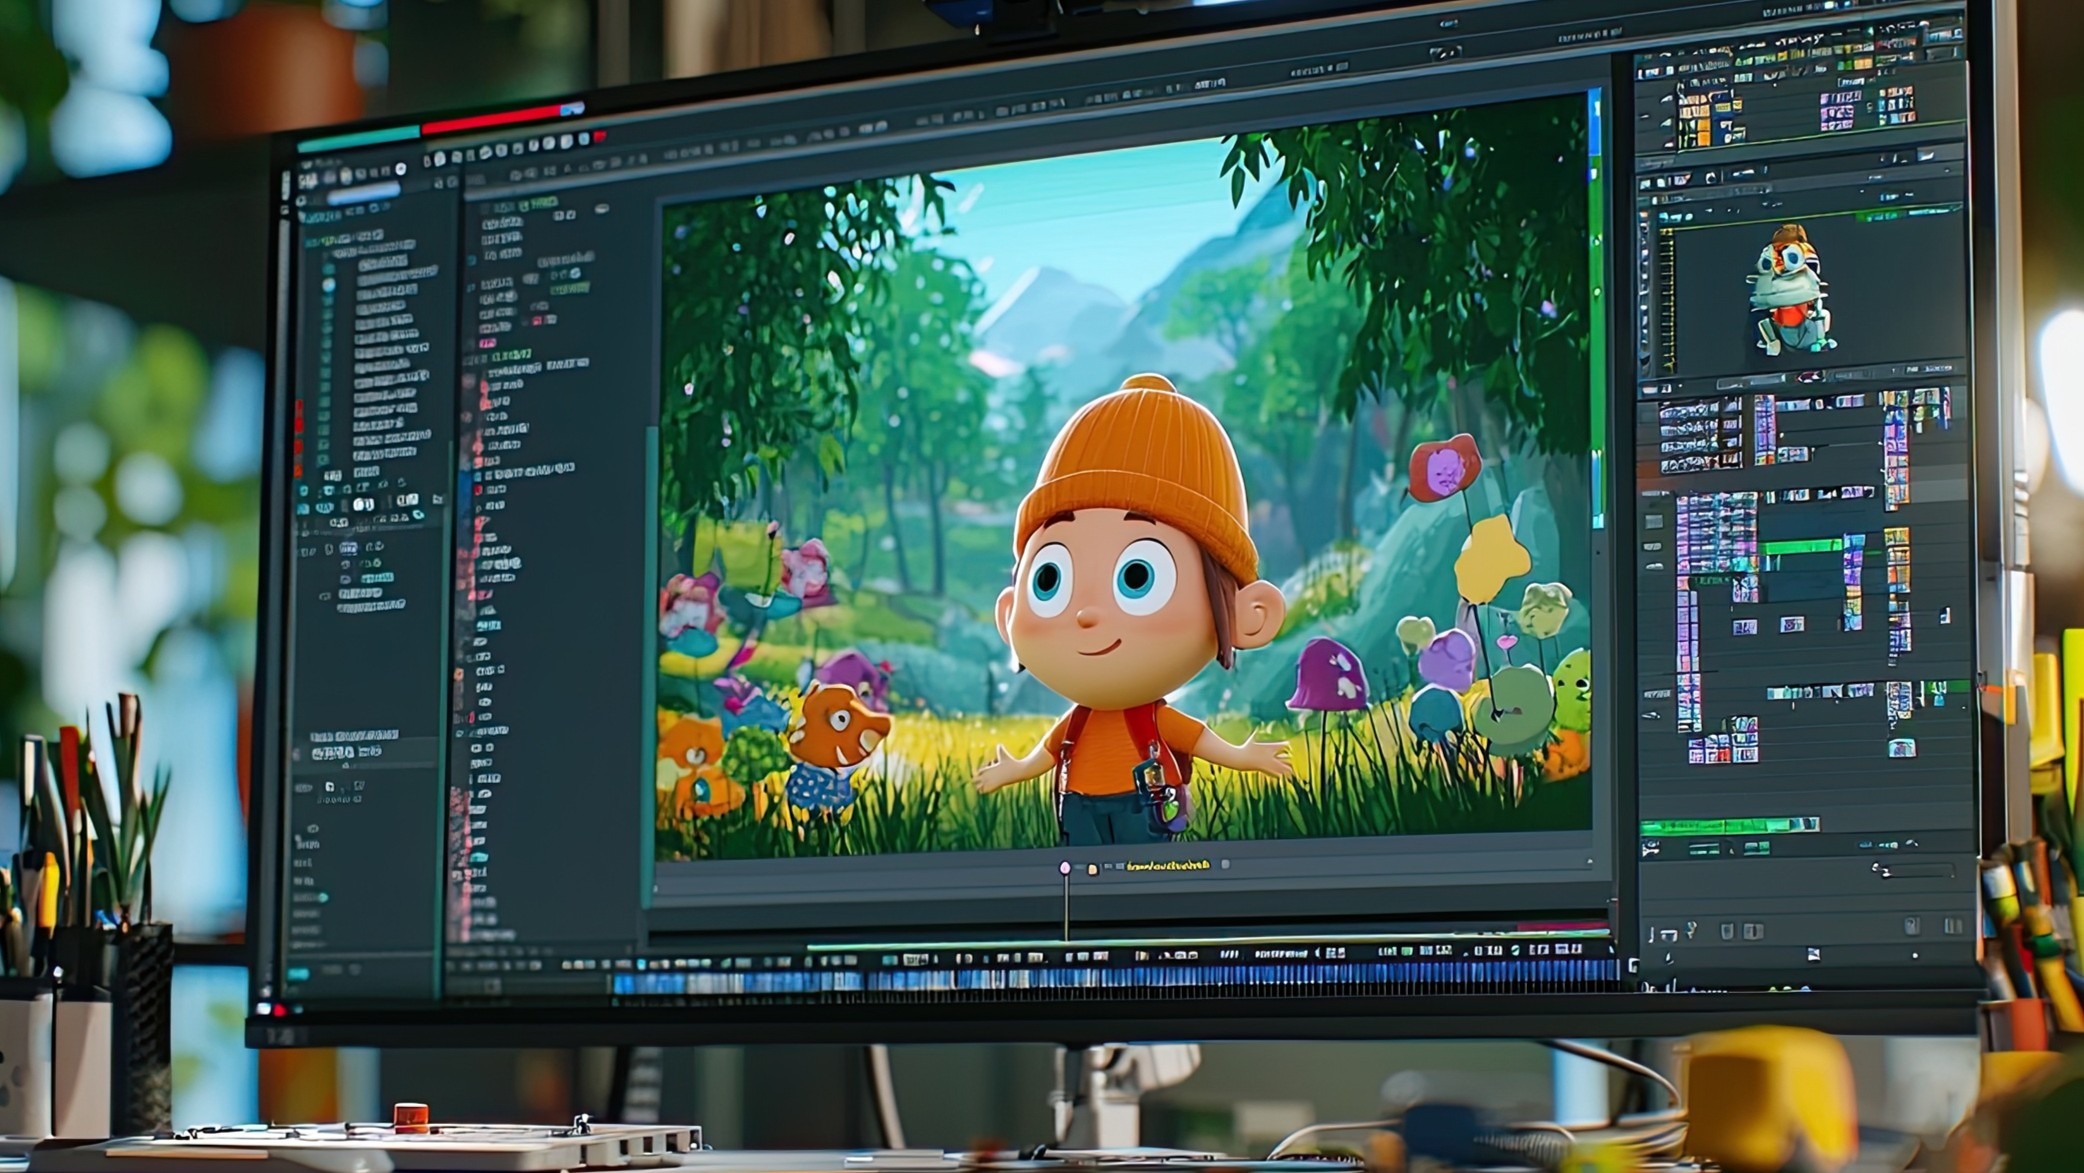
Task: Click the camera-like icon below green progress bar
Action: click(x=1650, y=849)
